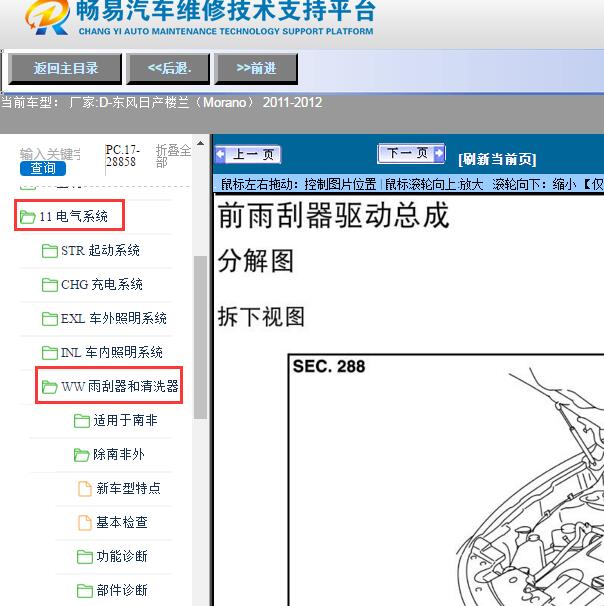This screenshot has width=604, height=606.
Task: Go back with the <<后退 button
Action: point(168,69)
